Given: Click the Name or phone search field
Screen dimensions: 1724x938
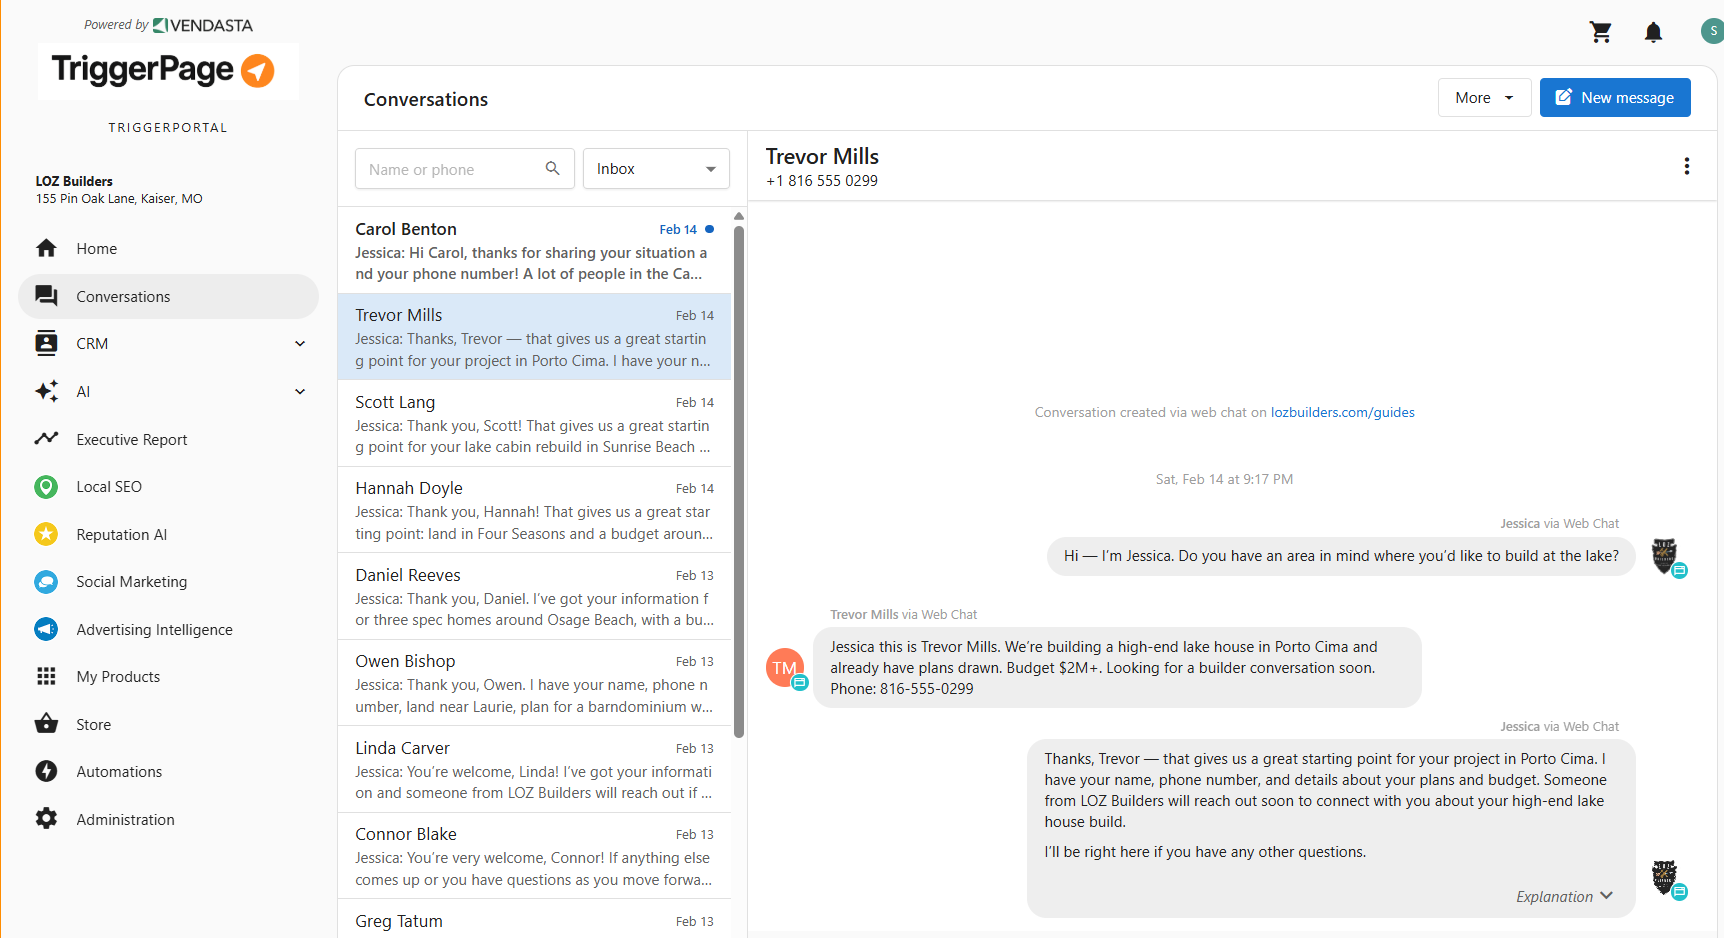Looking at the screenshot, I should click(x=464, y=169).
